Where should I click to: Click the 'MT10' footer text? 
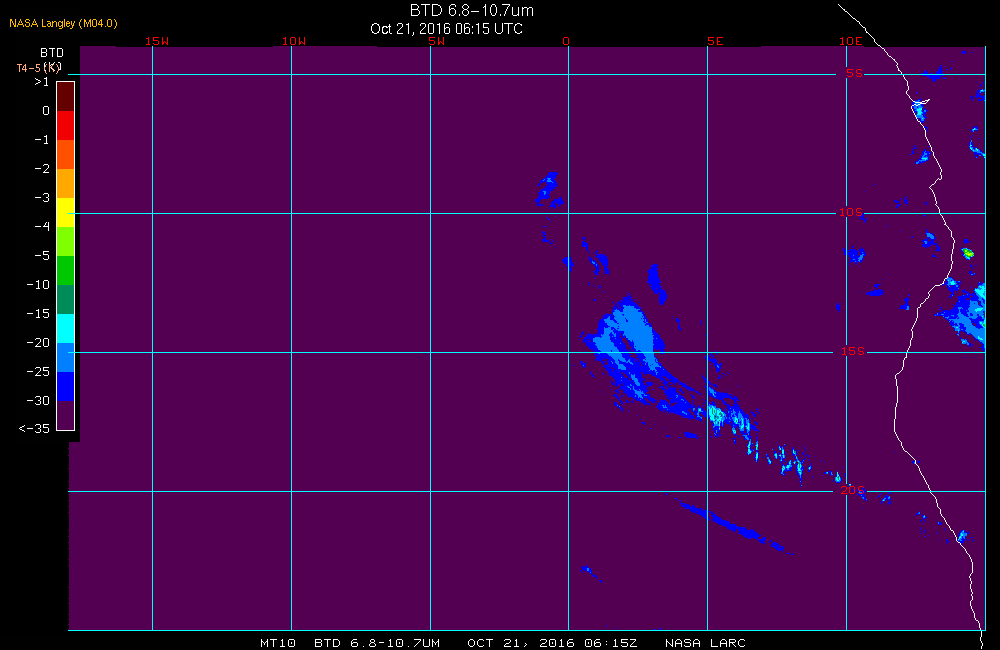click(278, 643)
